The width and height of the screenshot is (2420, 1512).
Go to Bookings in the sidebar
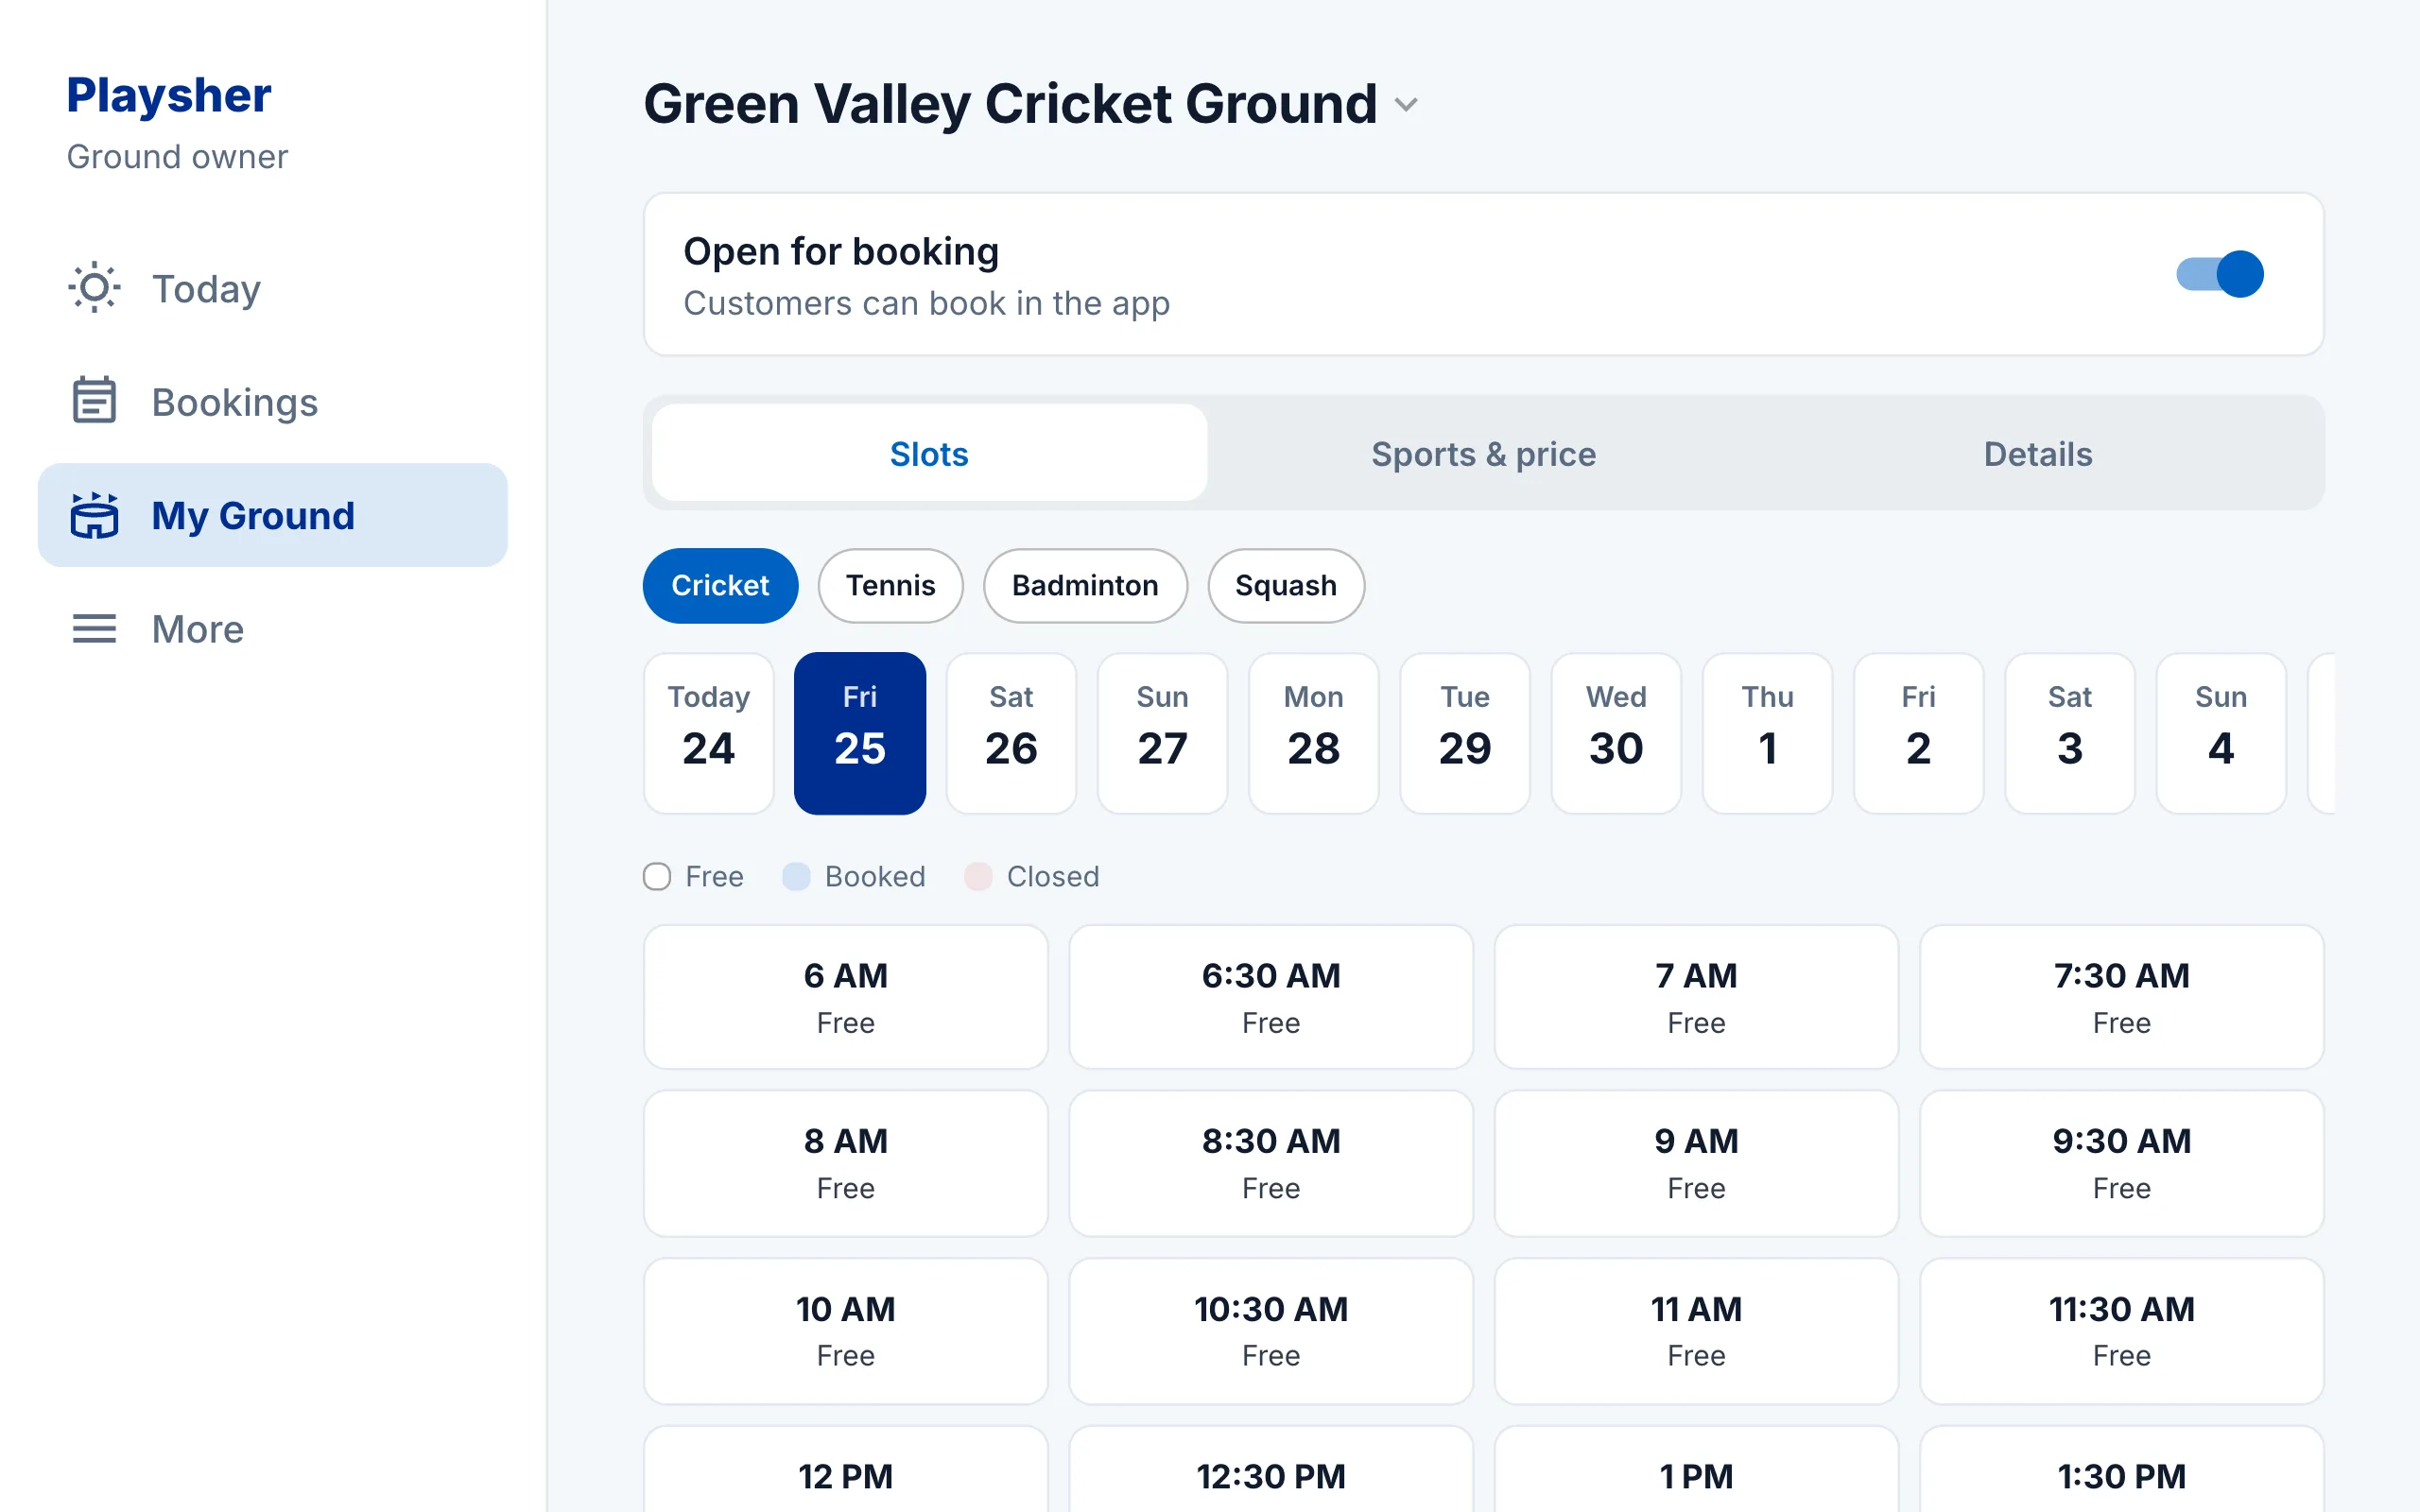[x=272, y=401]
